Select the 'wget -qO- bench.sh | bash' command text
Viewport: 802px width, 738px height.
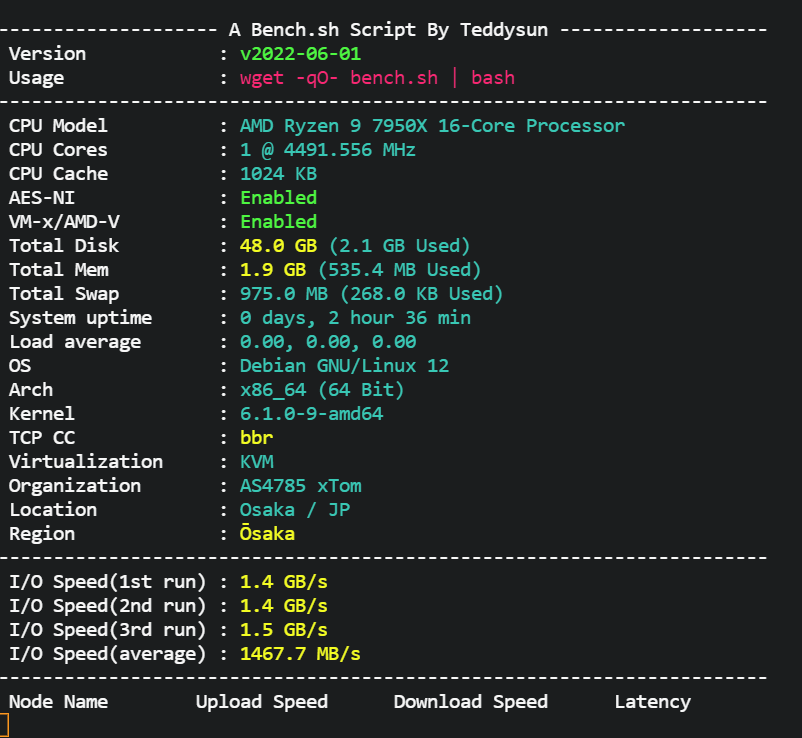pos(377,78)
